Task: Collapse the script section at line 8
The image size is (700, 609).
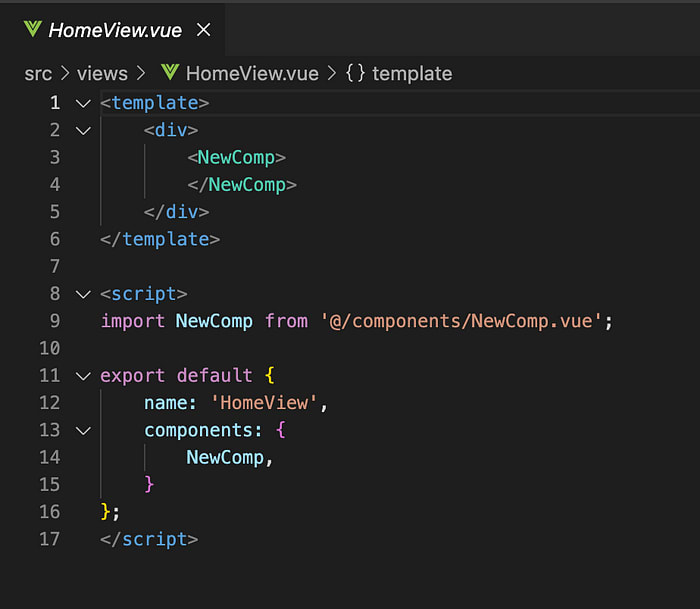Action: click(x=82, y=294)
